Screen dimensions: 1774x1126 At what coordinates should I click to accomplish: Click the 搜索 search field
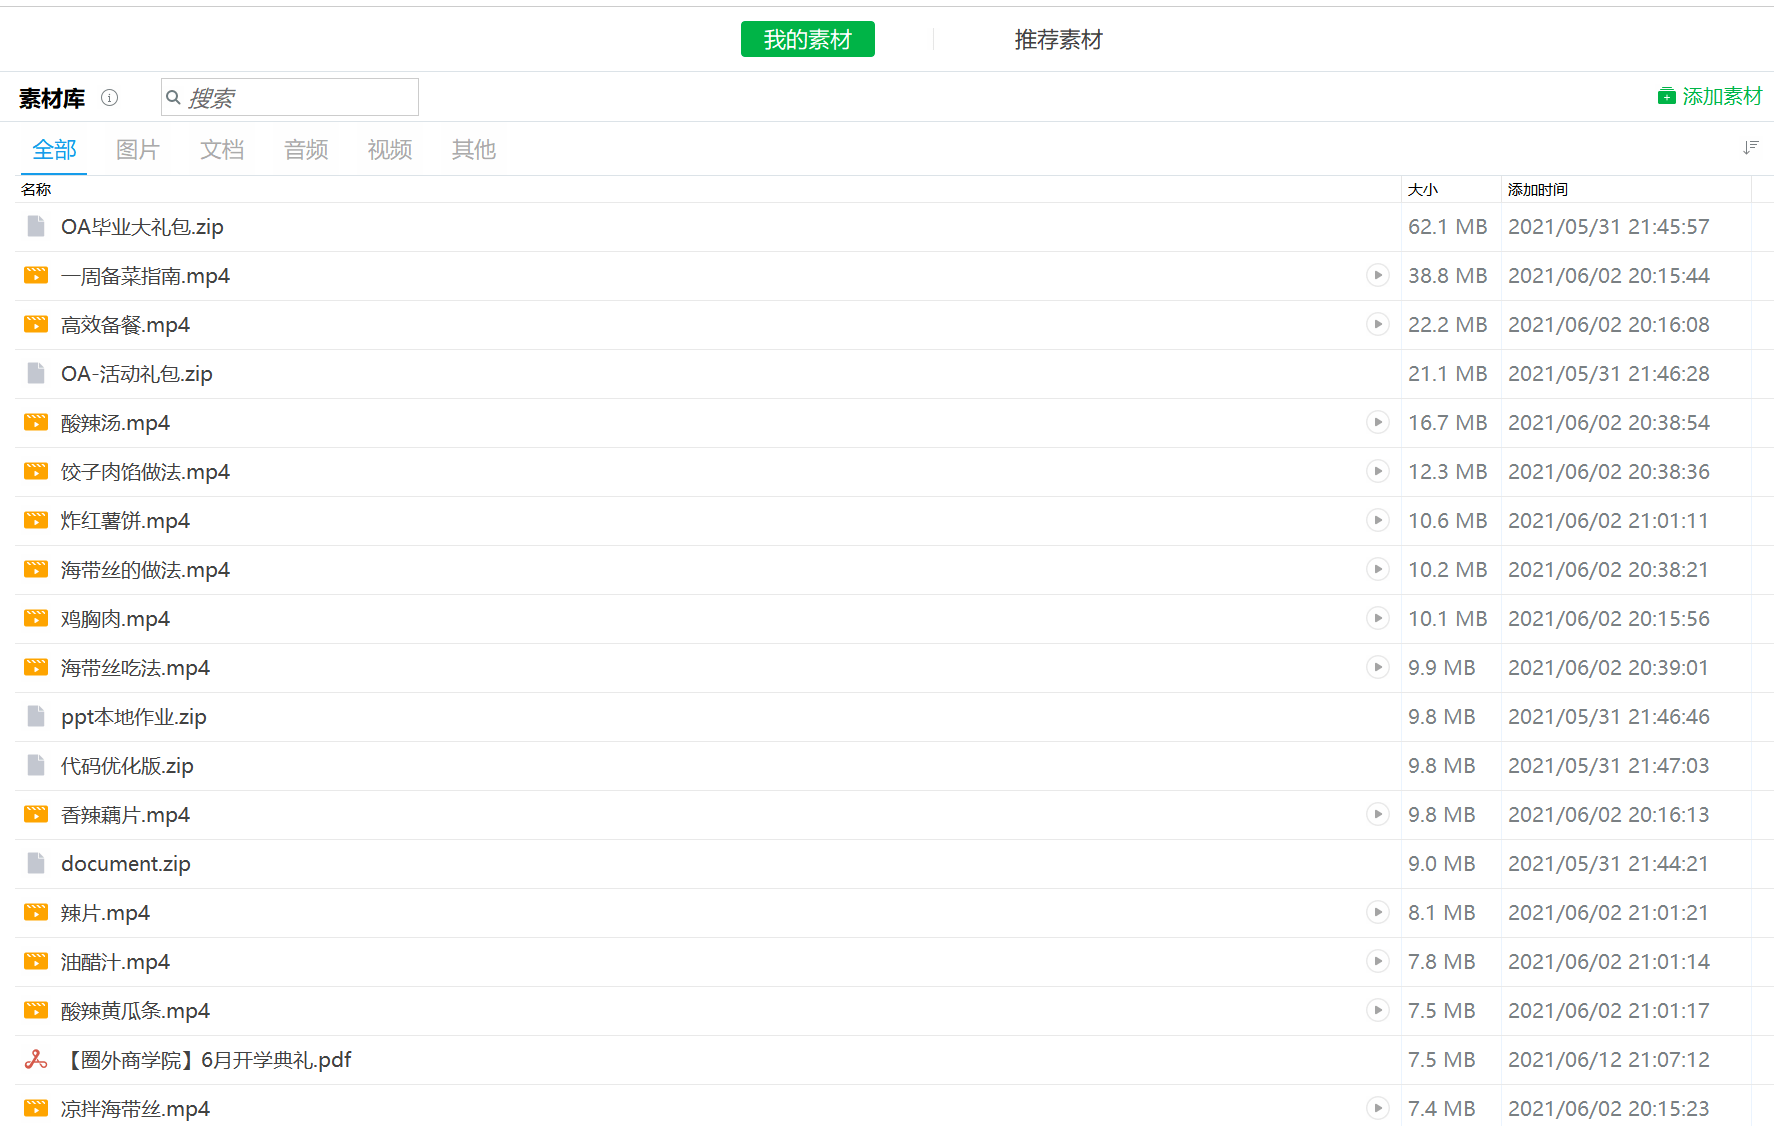[298, 98]
